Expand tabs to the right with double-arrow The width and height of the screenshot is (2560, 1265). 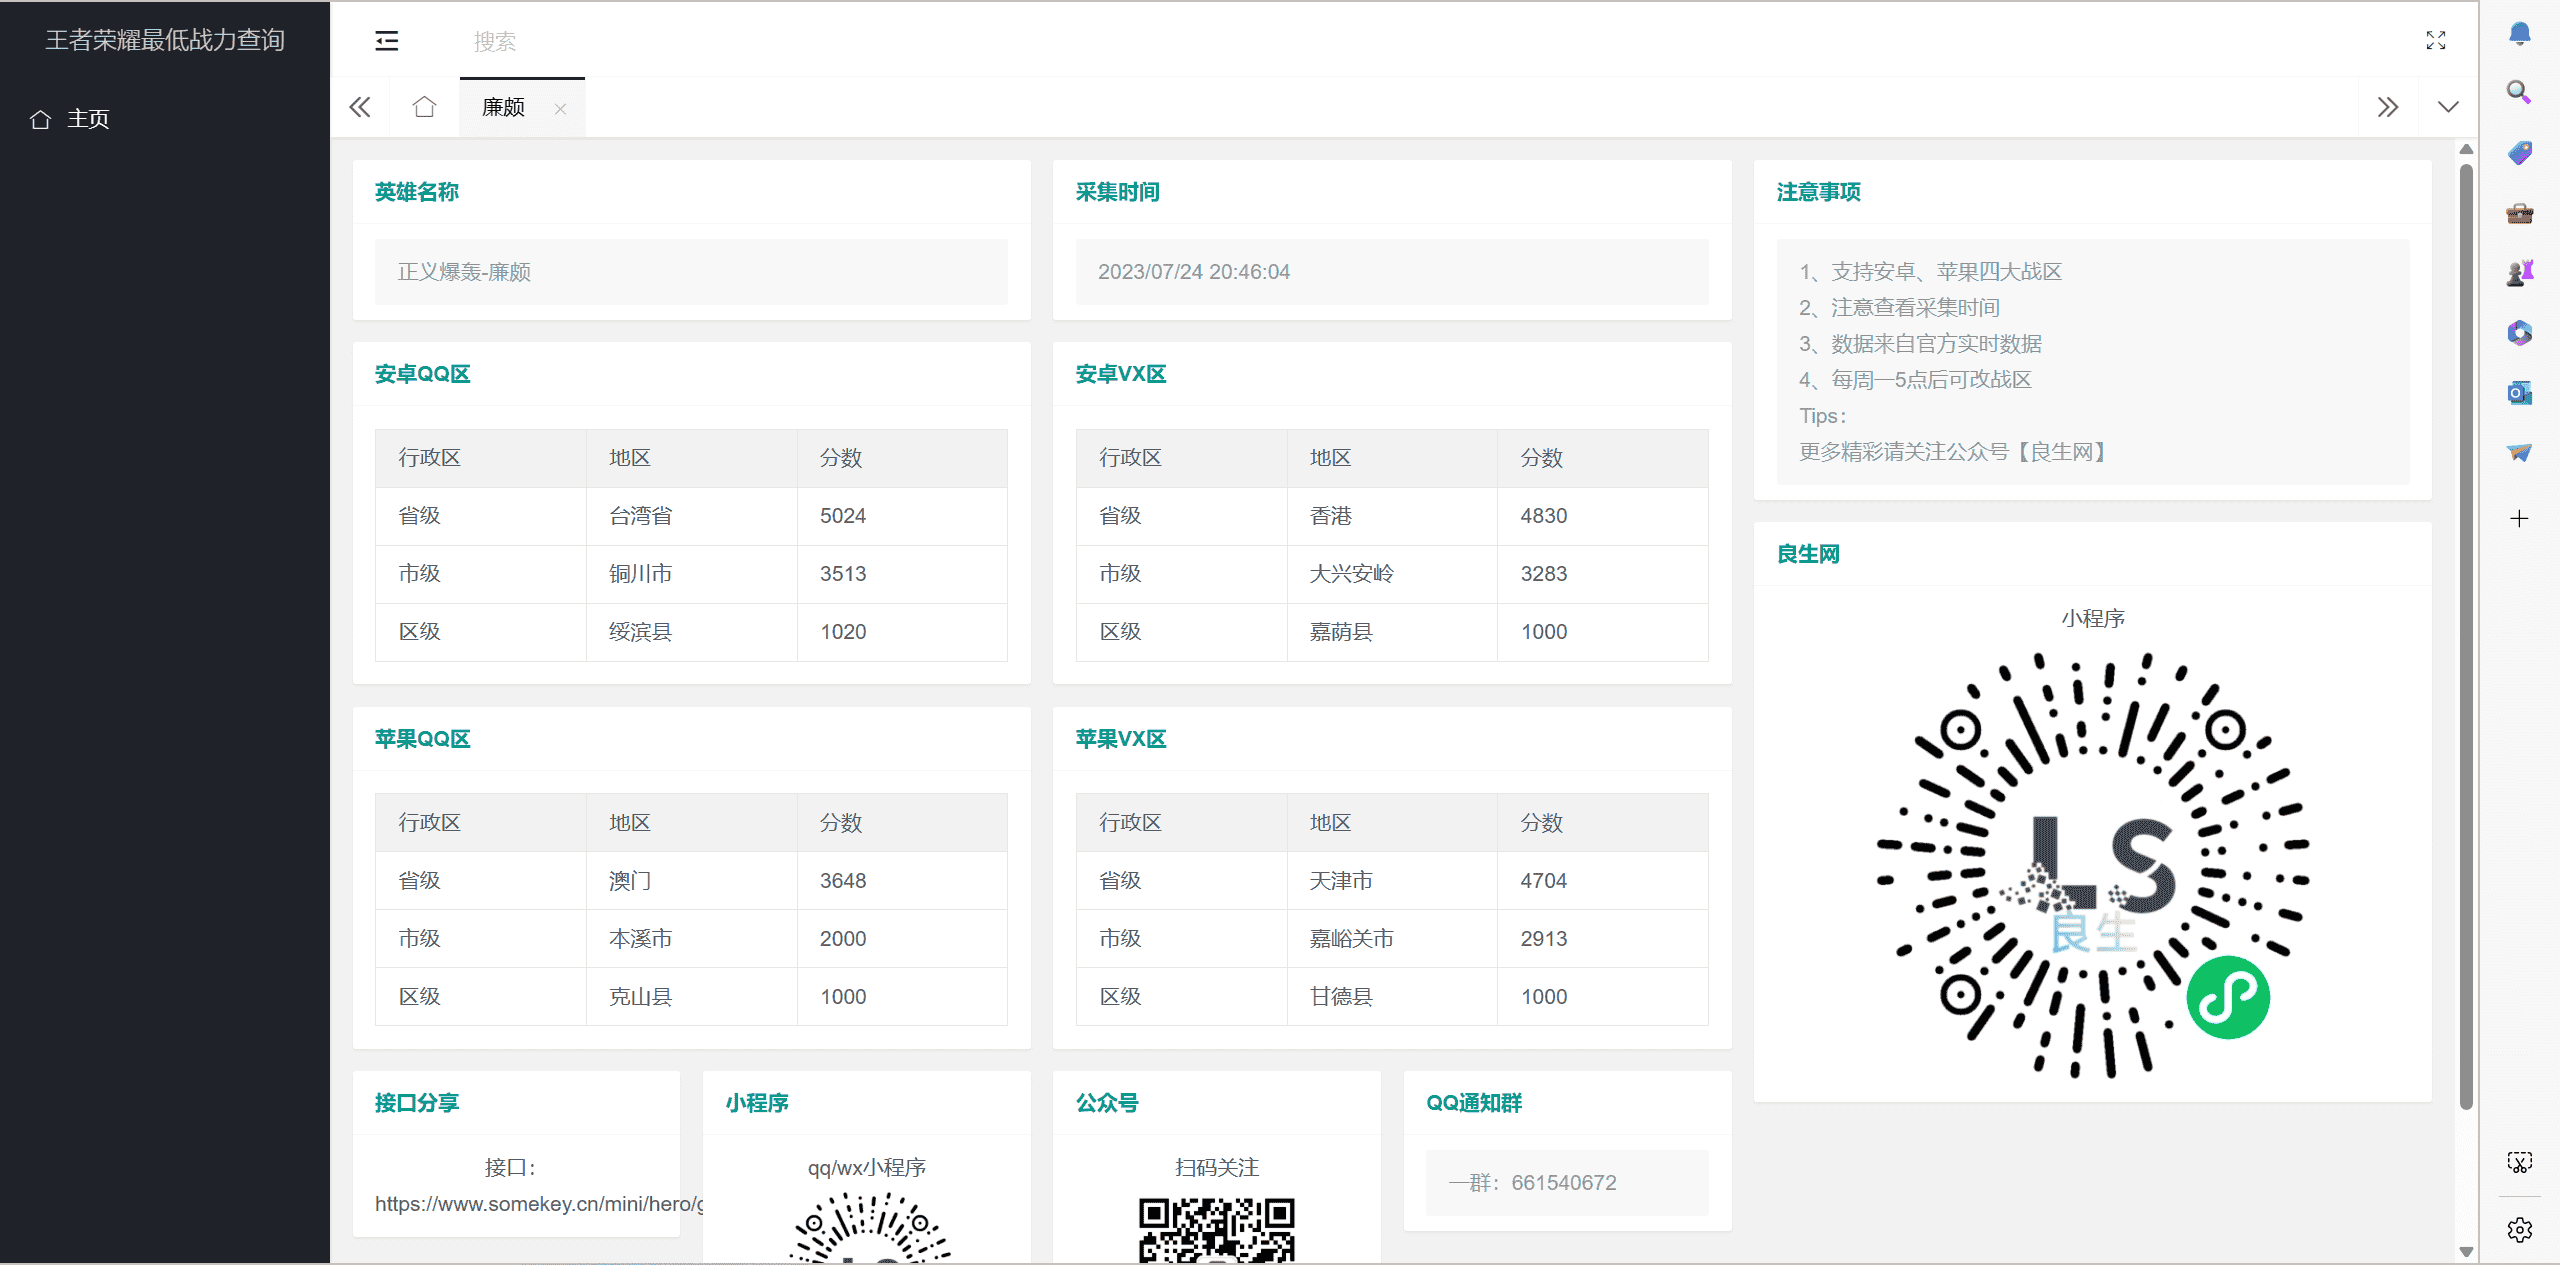pos(2390,107)
